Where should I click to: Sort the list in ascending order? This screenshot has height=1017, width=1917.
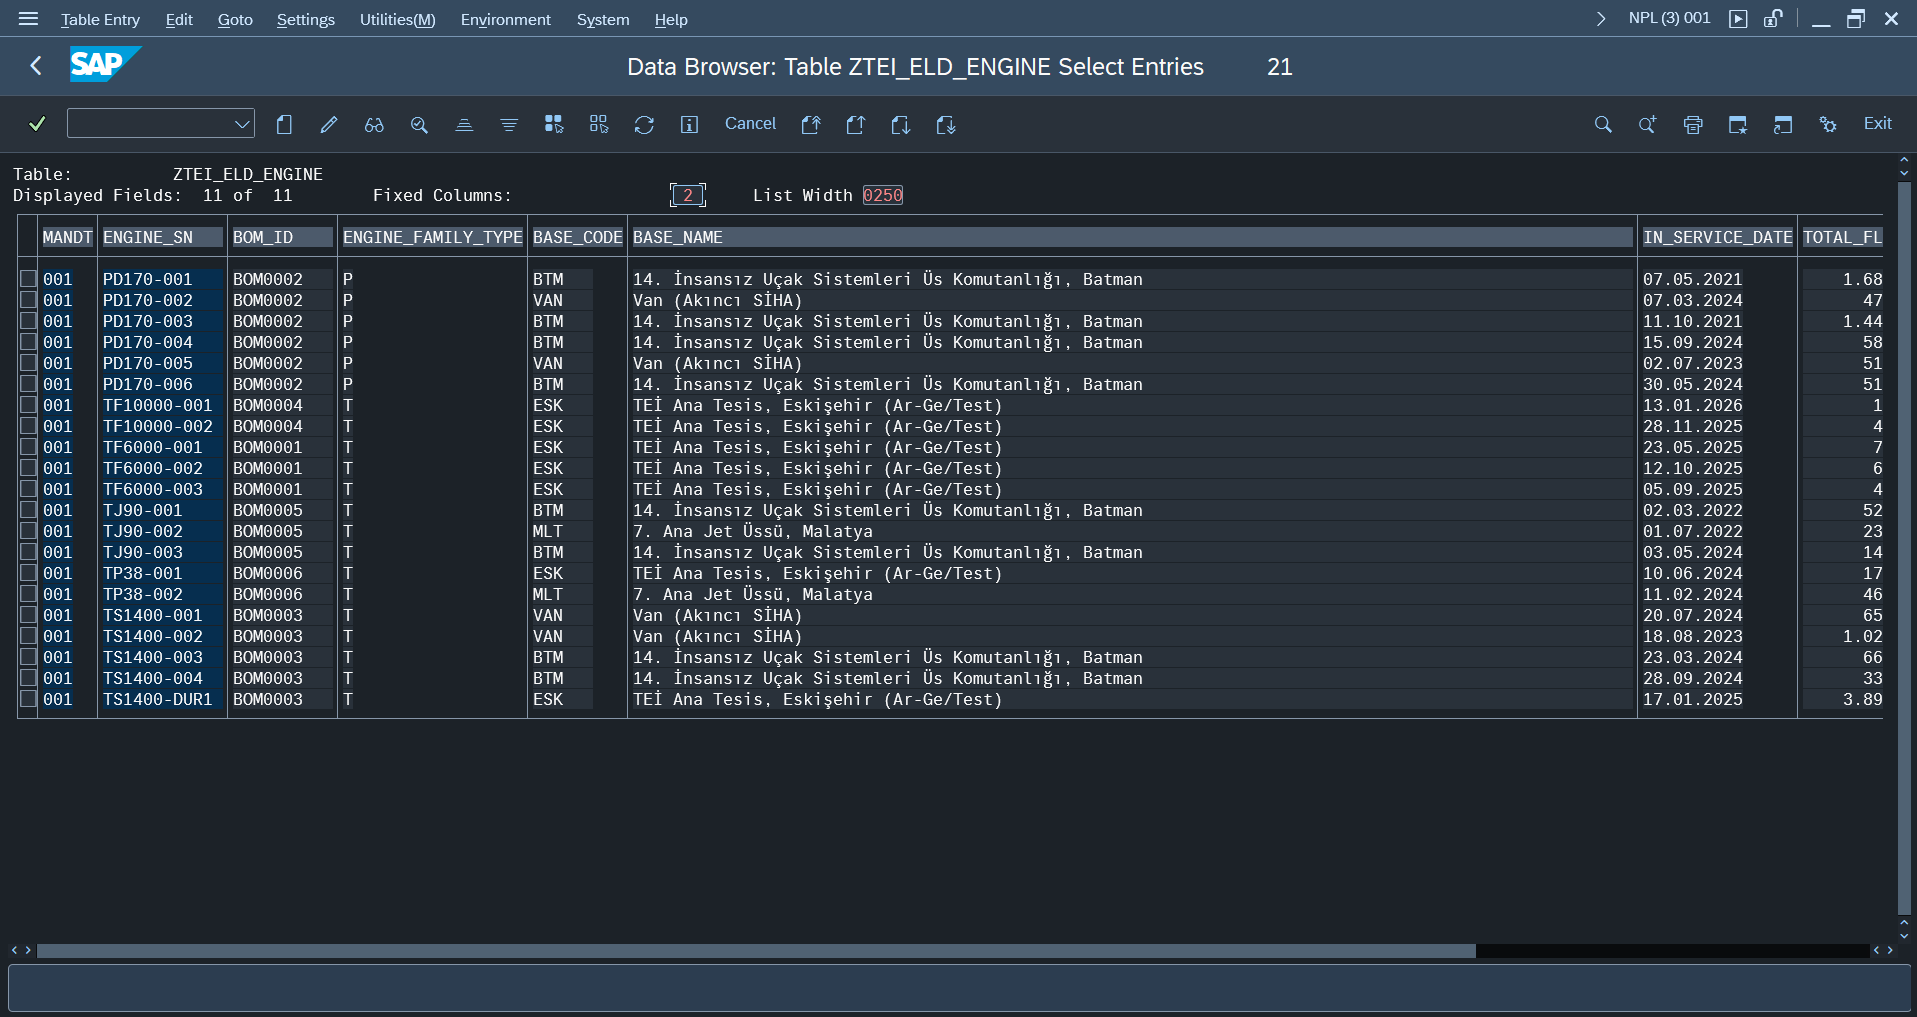click(464, 124)
